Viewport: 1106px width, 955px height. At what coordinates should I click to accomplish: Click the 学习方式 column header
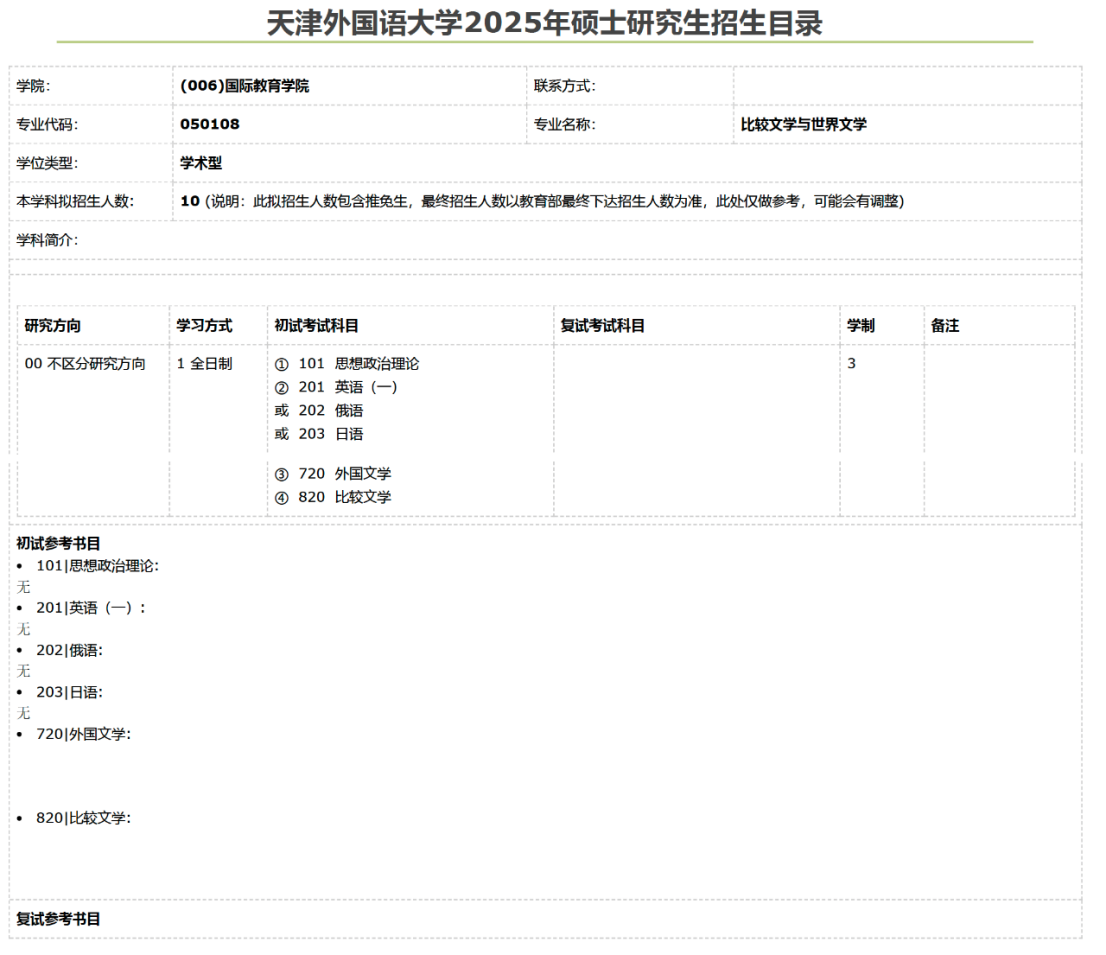205,325
